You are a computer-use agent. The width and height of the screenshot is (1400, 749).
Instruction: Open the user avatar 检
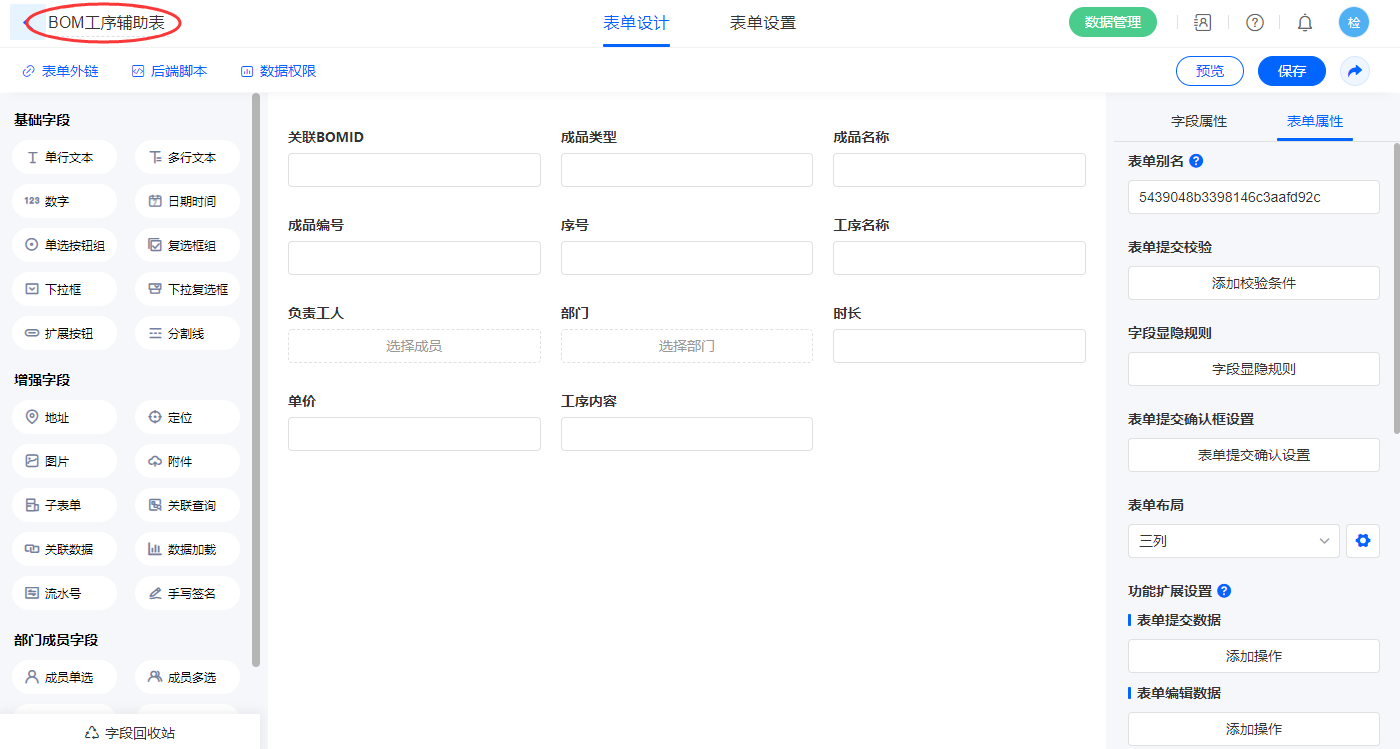[x=1353, y=22]
